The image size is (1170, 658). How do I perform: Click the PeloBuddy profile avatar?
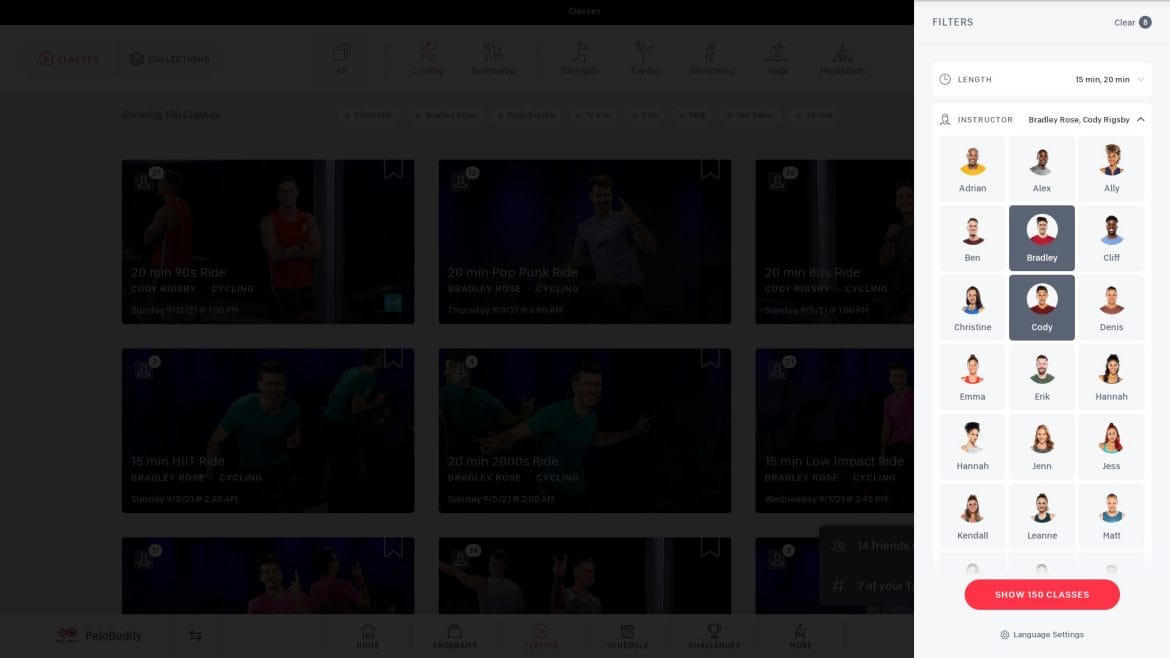pyautogui.click(x=67, y=635)
